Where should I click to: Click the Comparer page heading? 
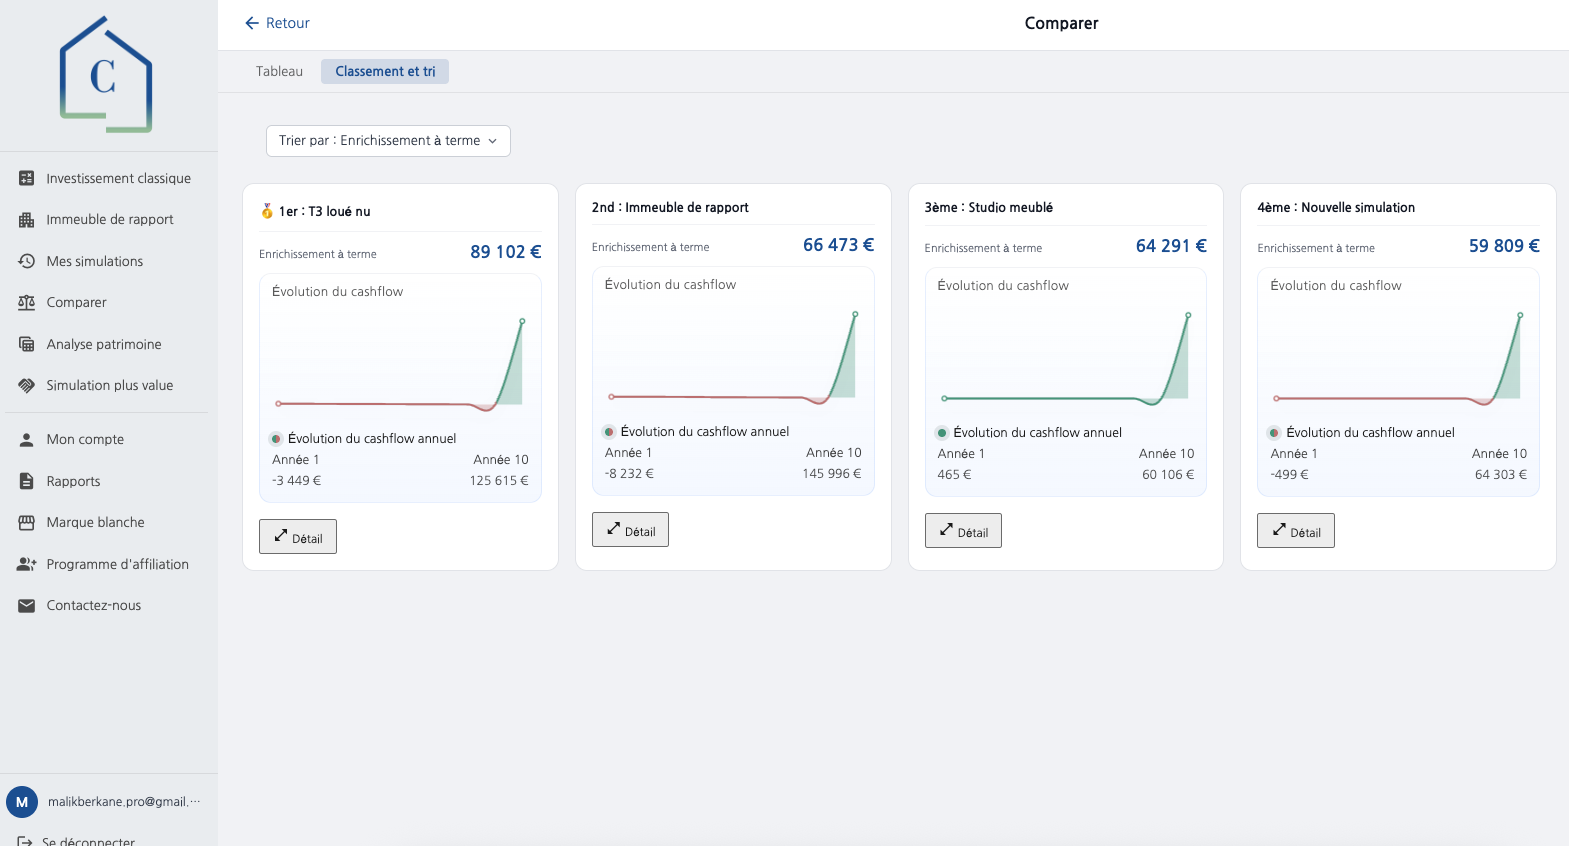coord(1061,23)
